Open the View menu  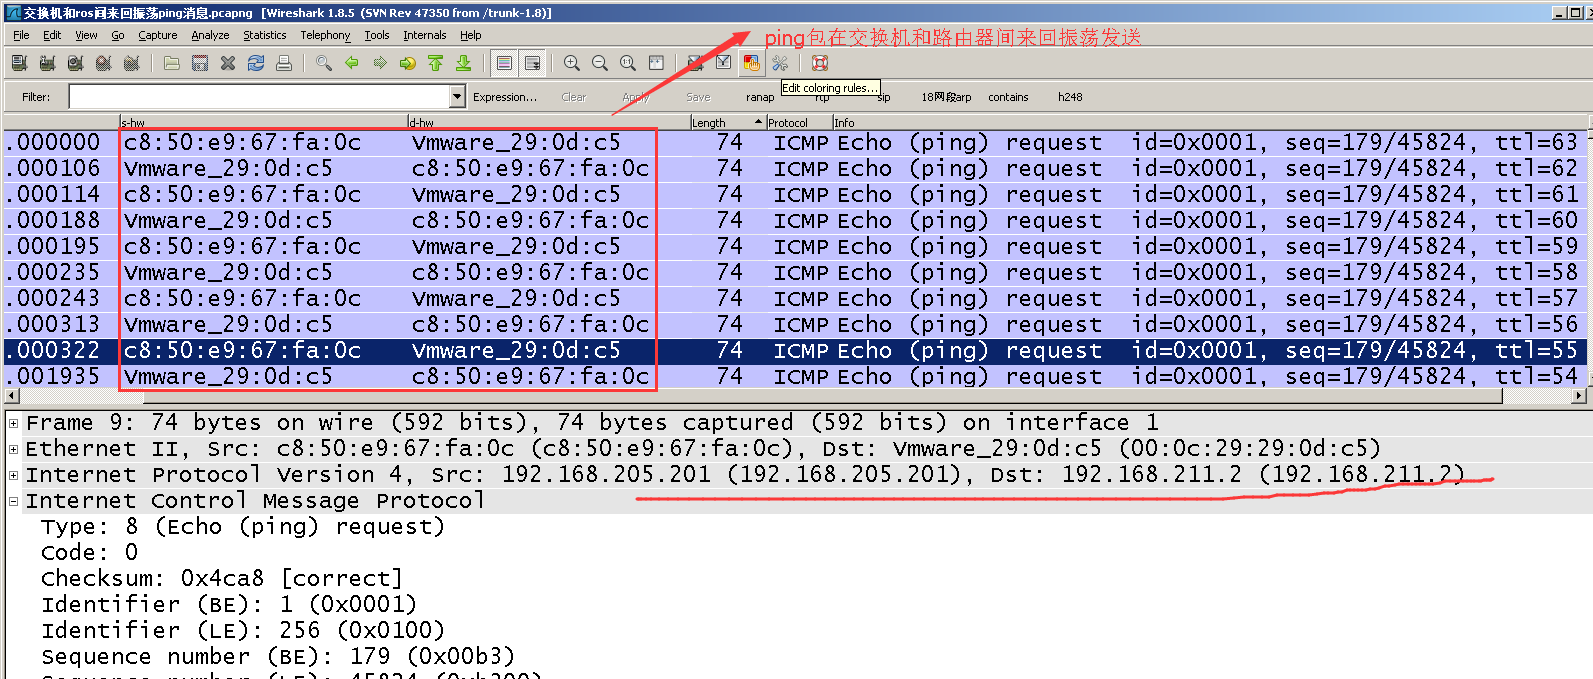coord(86,35)
